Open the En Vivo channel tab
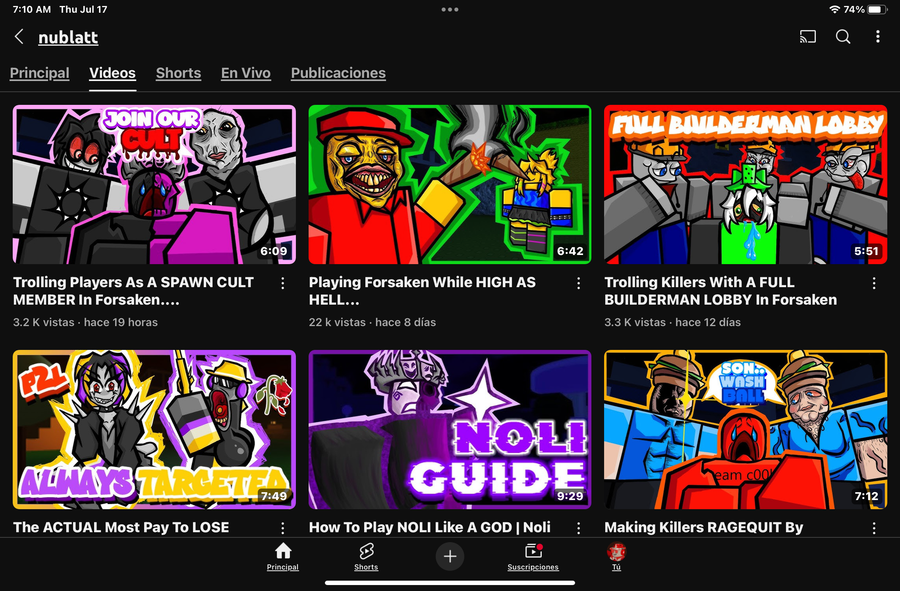 [x=246, y=73]
